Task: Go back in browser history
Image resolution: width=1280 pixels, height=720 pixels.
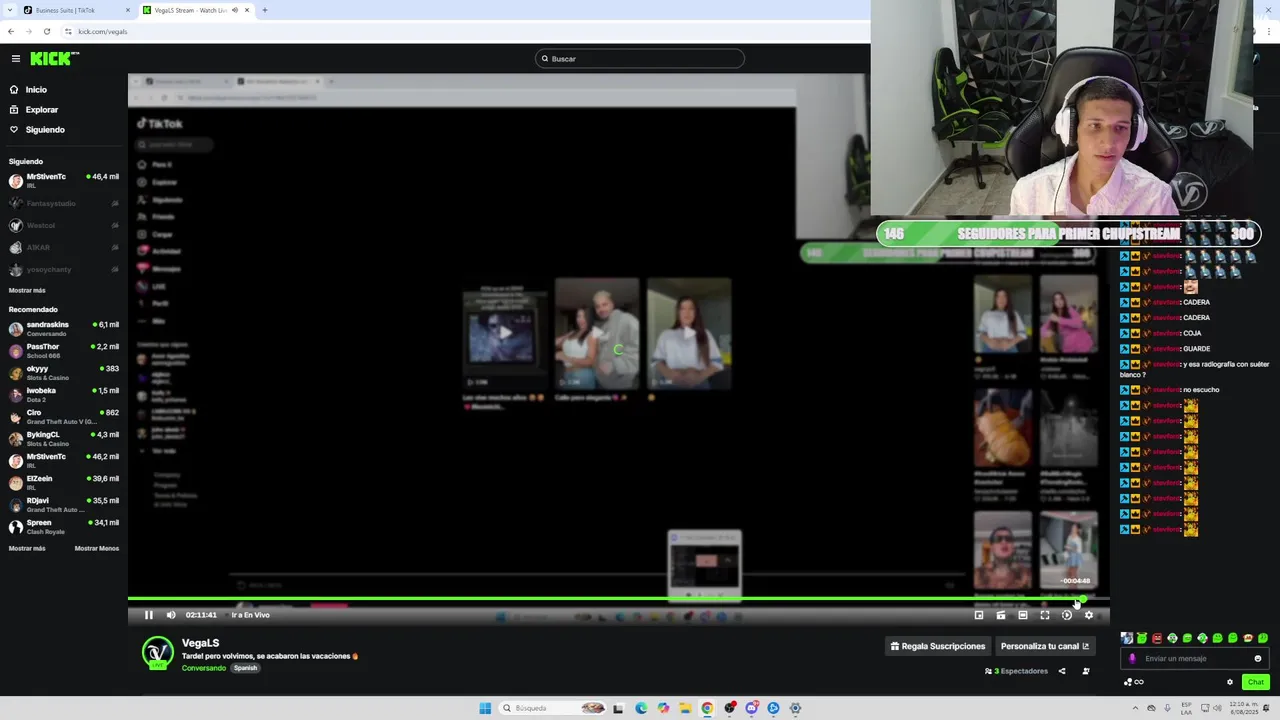Action: [11, 31]
